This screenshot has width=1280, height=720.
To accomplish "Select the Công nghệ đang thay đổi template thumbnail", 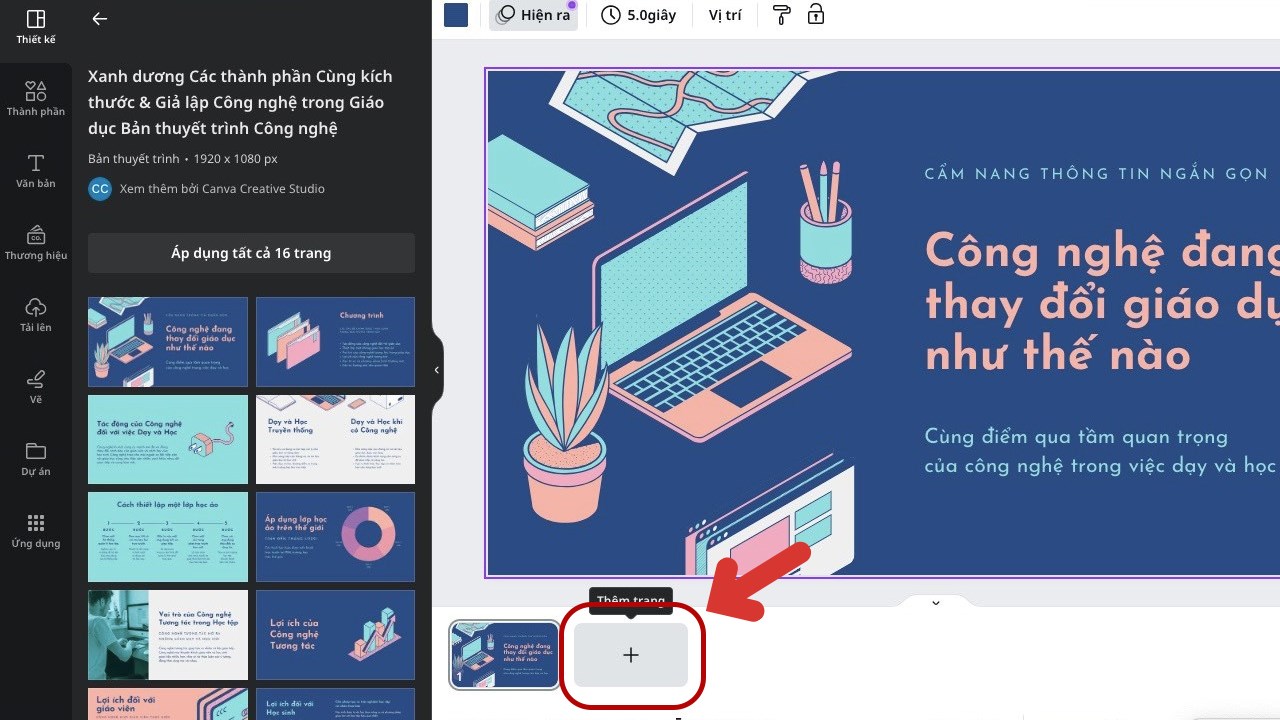I will 168,342.
